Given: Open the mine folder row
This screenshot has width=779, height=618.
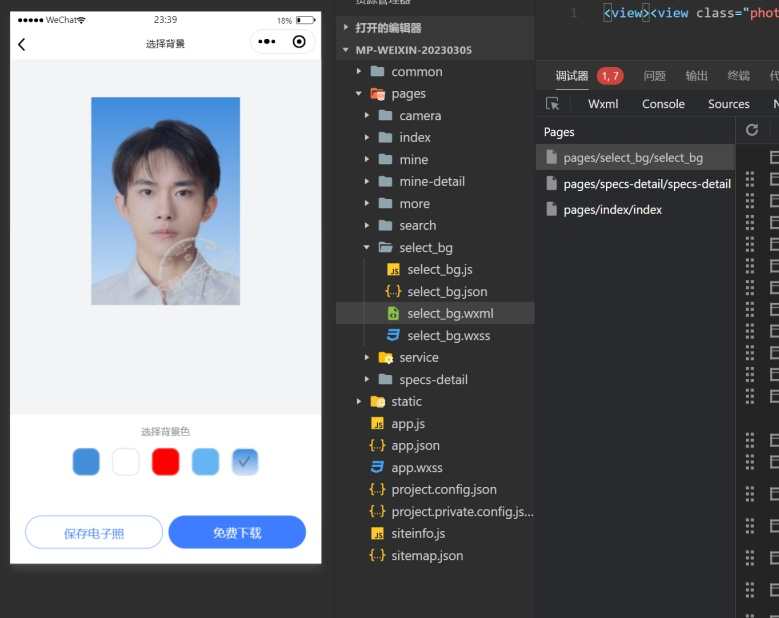Looking at the screenshot, I should (435, 159).
